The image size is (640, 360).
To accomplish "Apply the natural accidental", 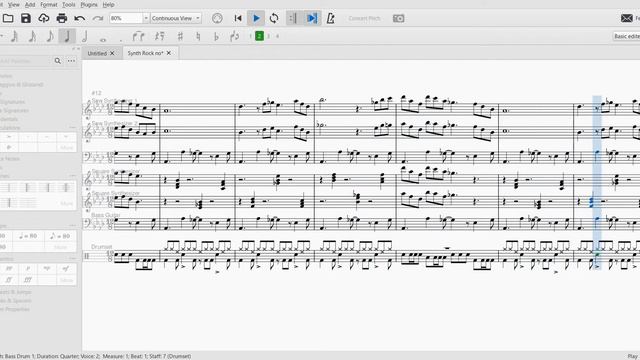I will (198, 36).
